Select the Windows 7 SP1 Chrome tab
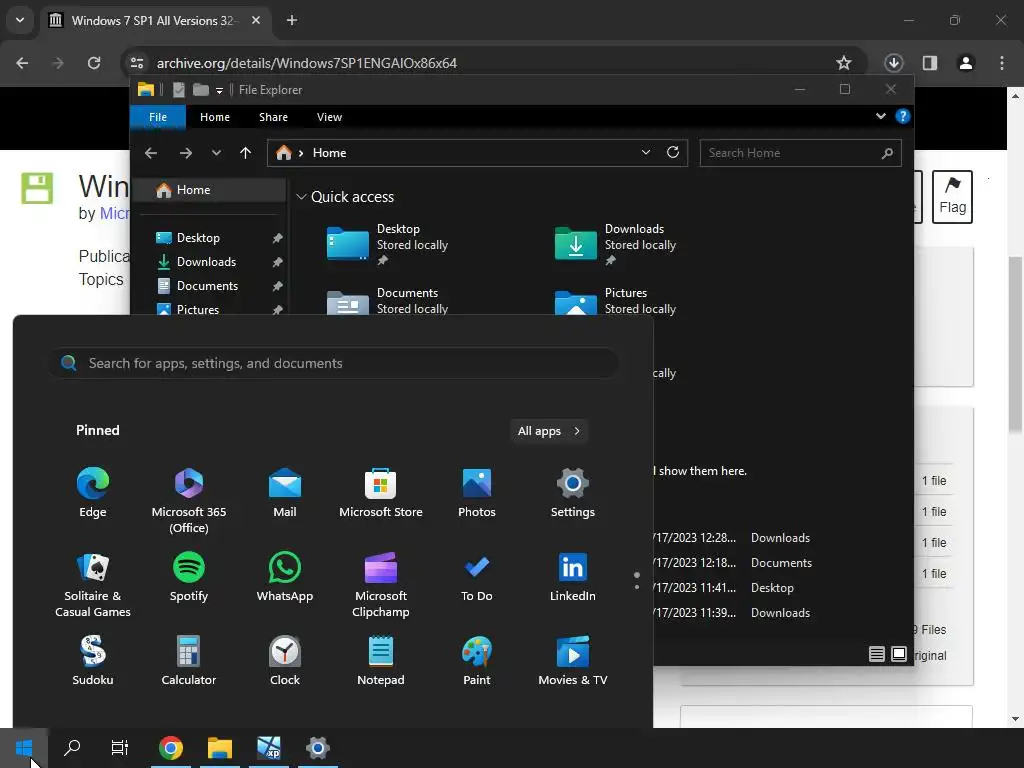 pos(155,21)
